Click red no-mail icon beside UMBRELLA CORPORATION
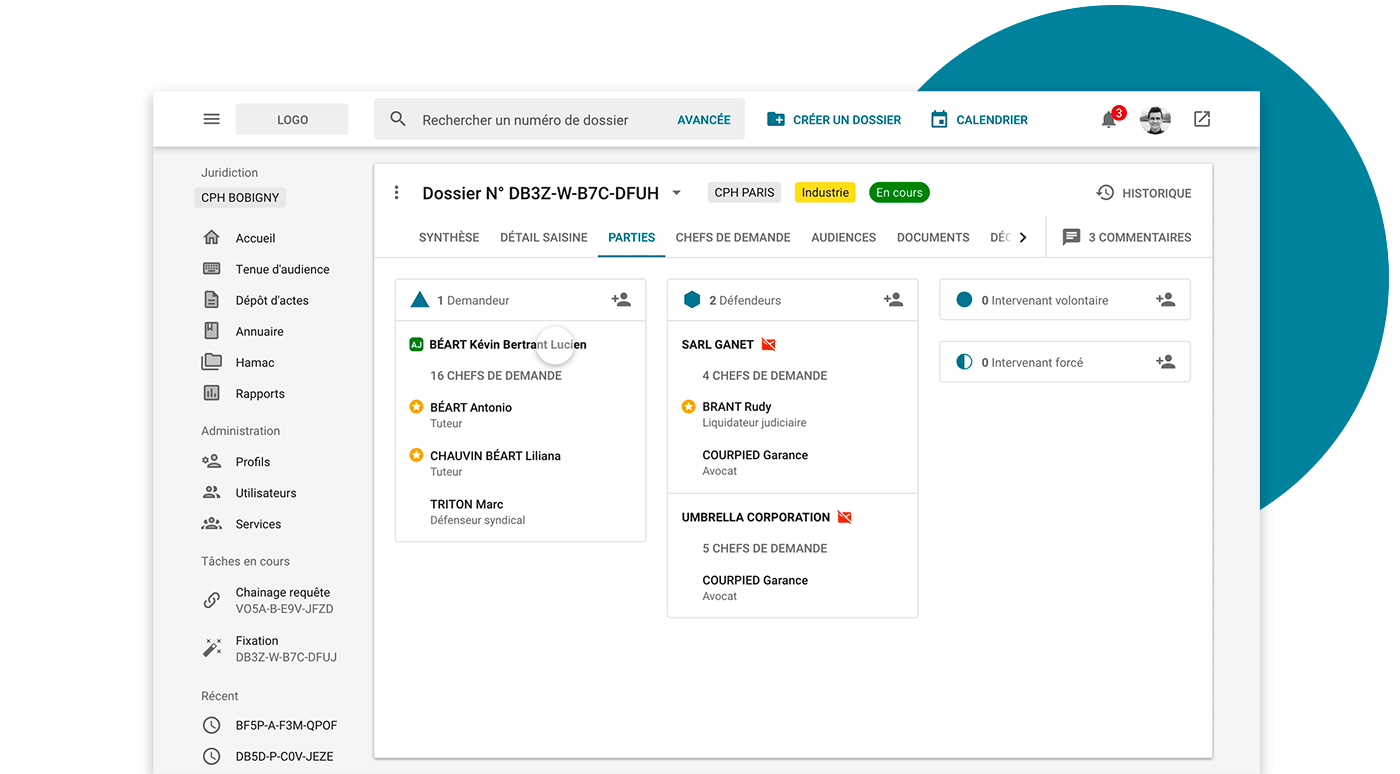Screen dimensions: 1400x774 pos(845,517)
